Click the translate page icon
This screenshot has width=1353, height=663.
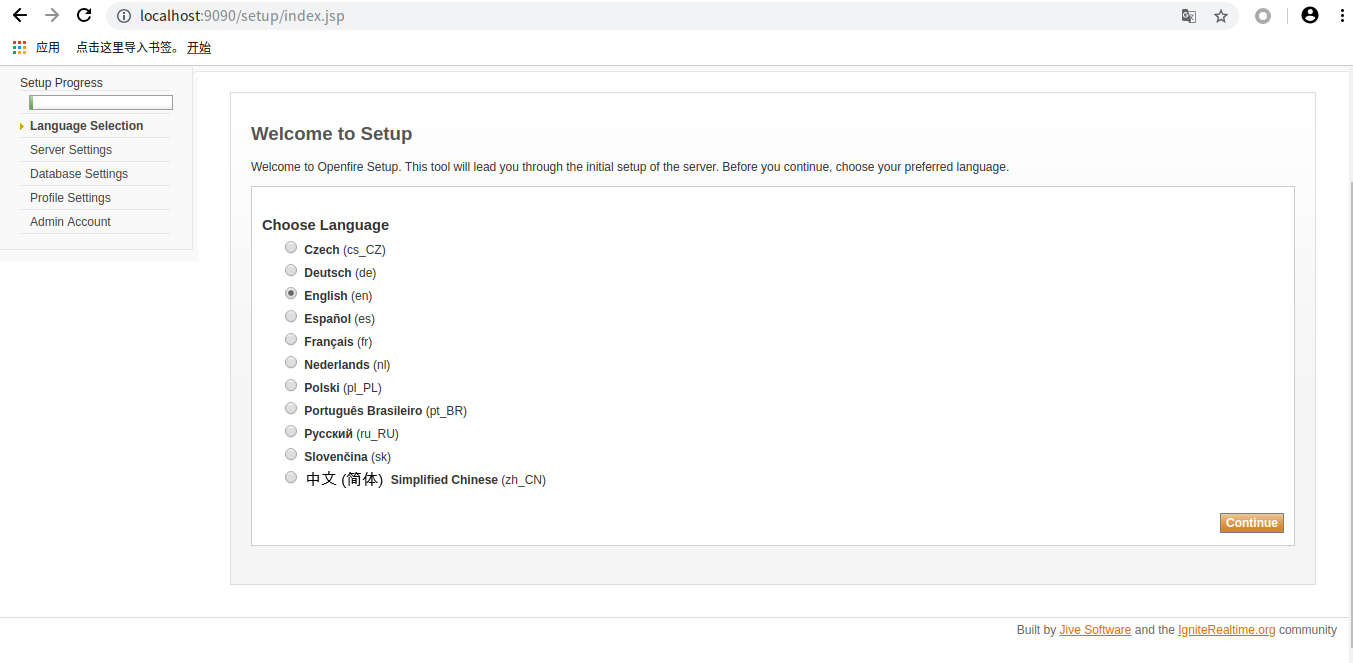(1189, 16)
